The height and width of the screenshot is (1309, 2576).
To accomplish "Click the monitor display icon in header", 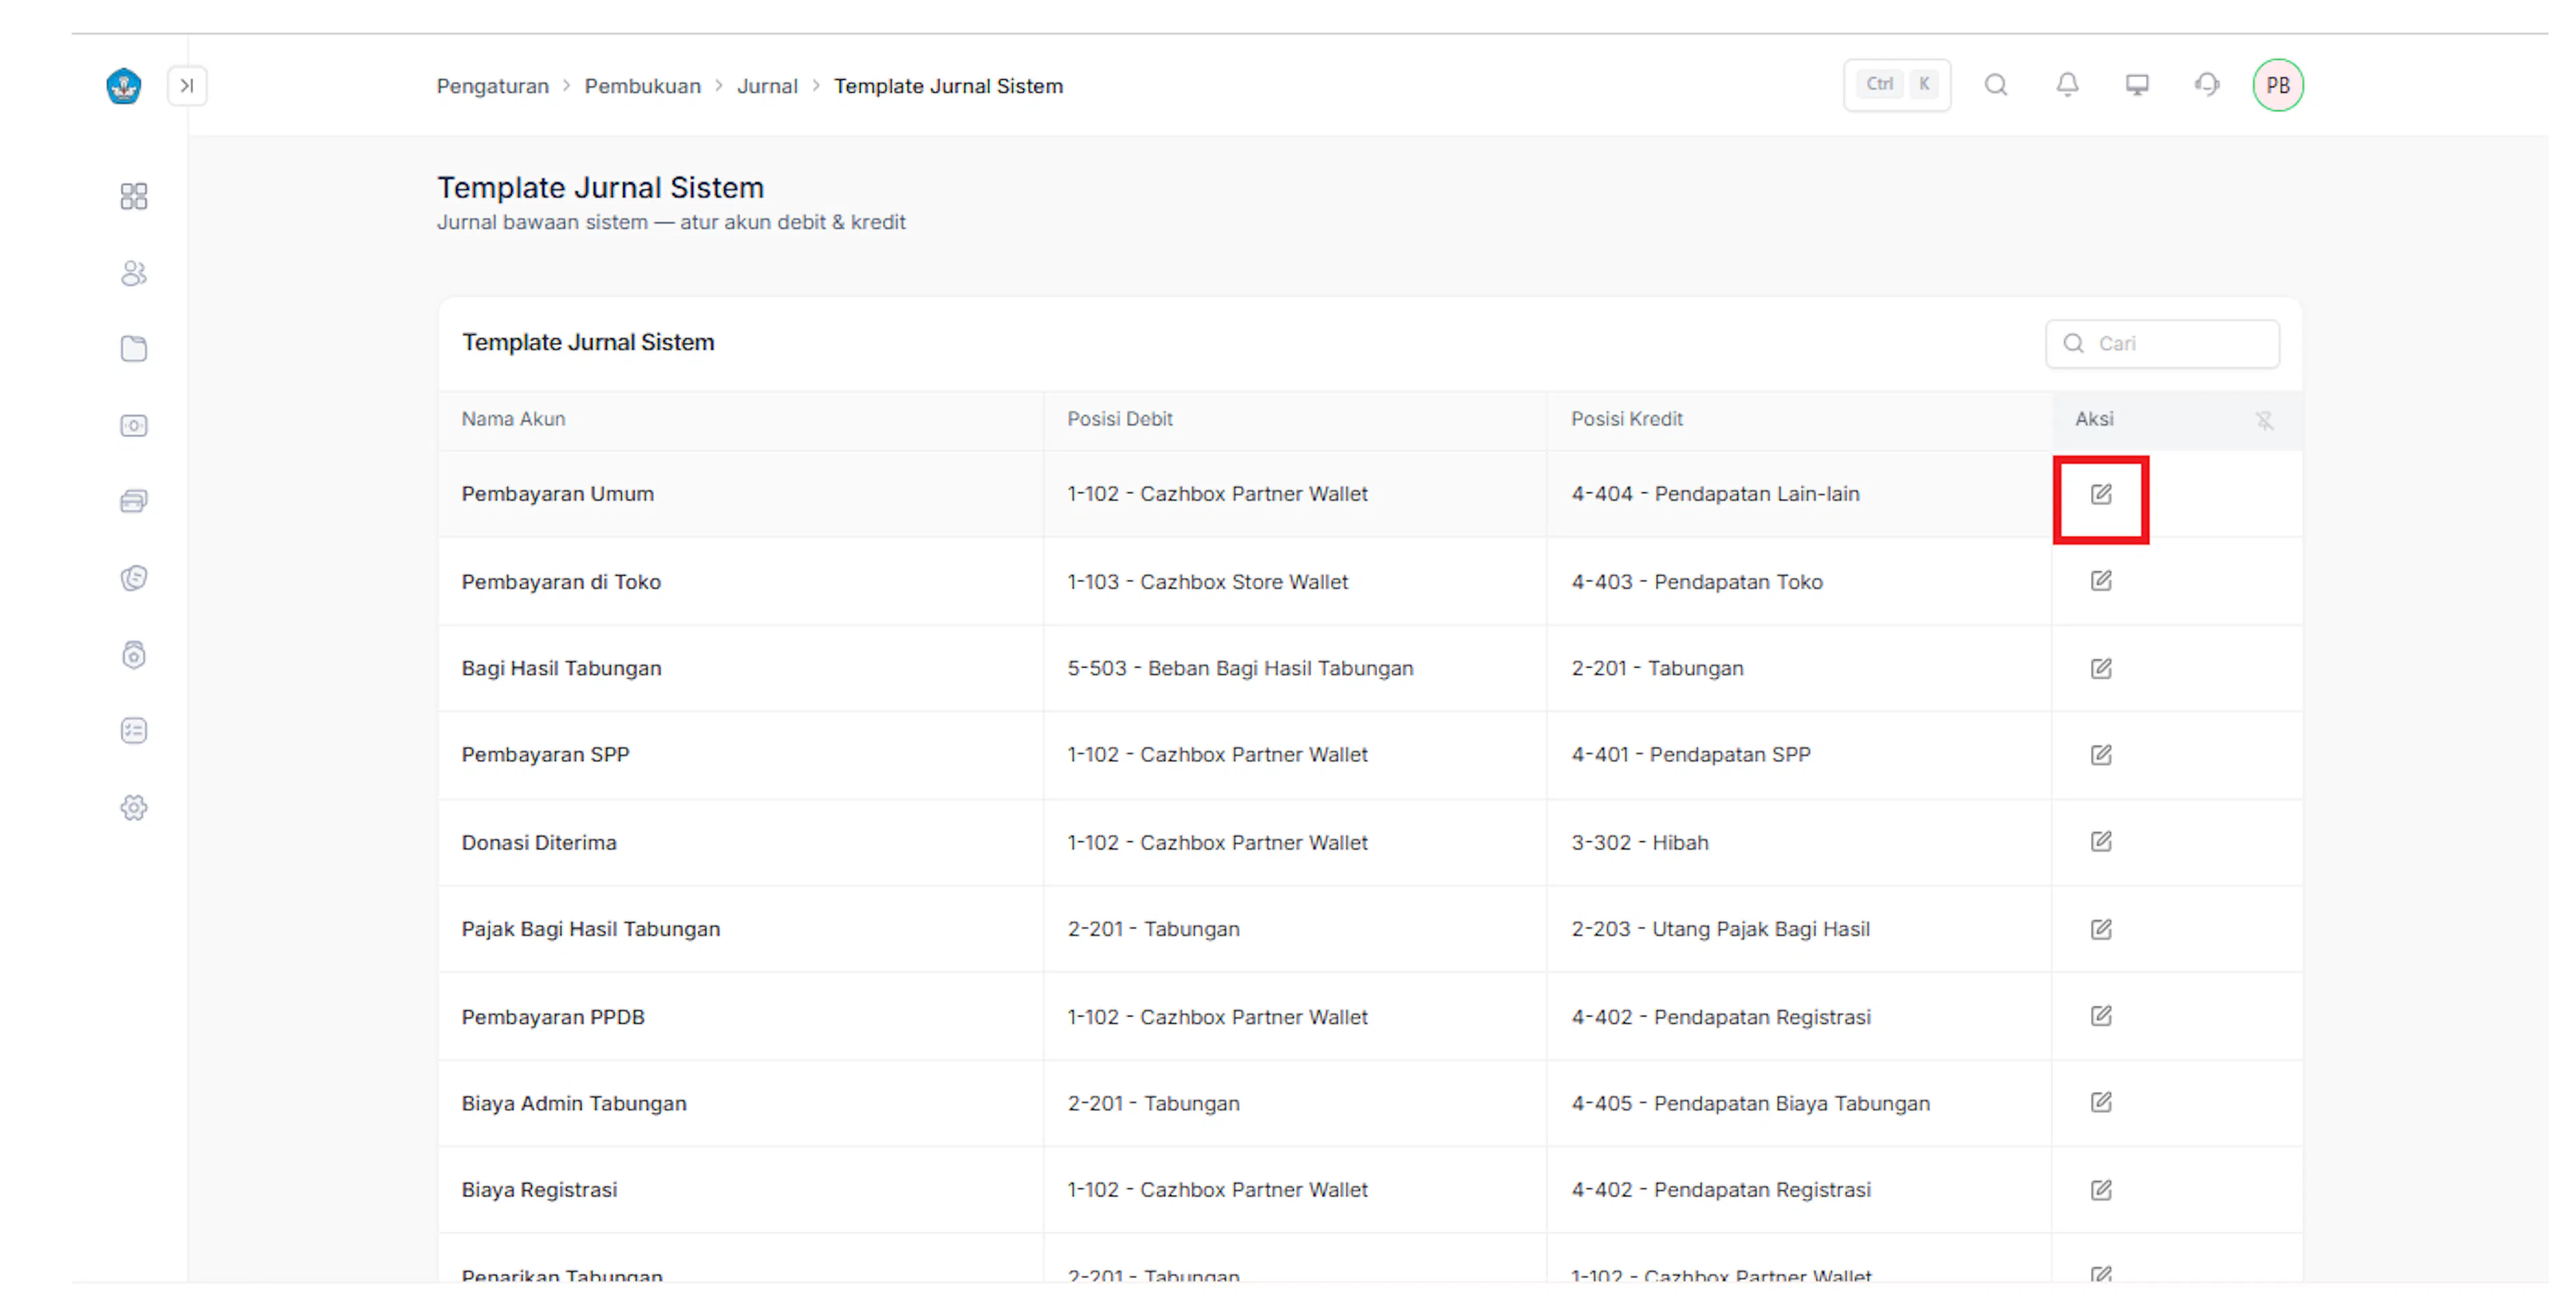I will 2137,85.
